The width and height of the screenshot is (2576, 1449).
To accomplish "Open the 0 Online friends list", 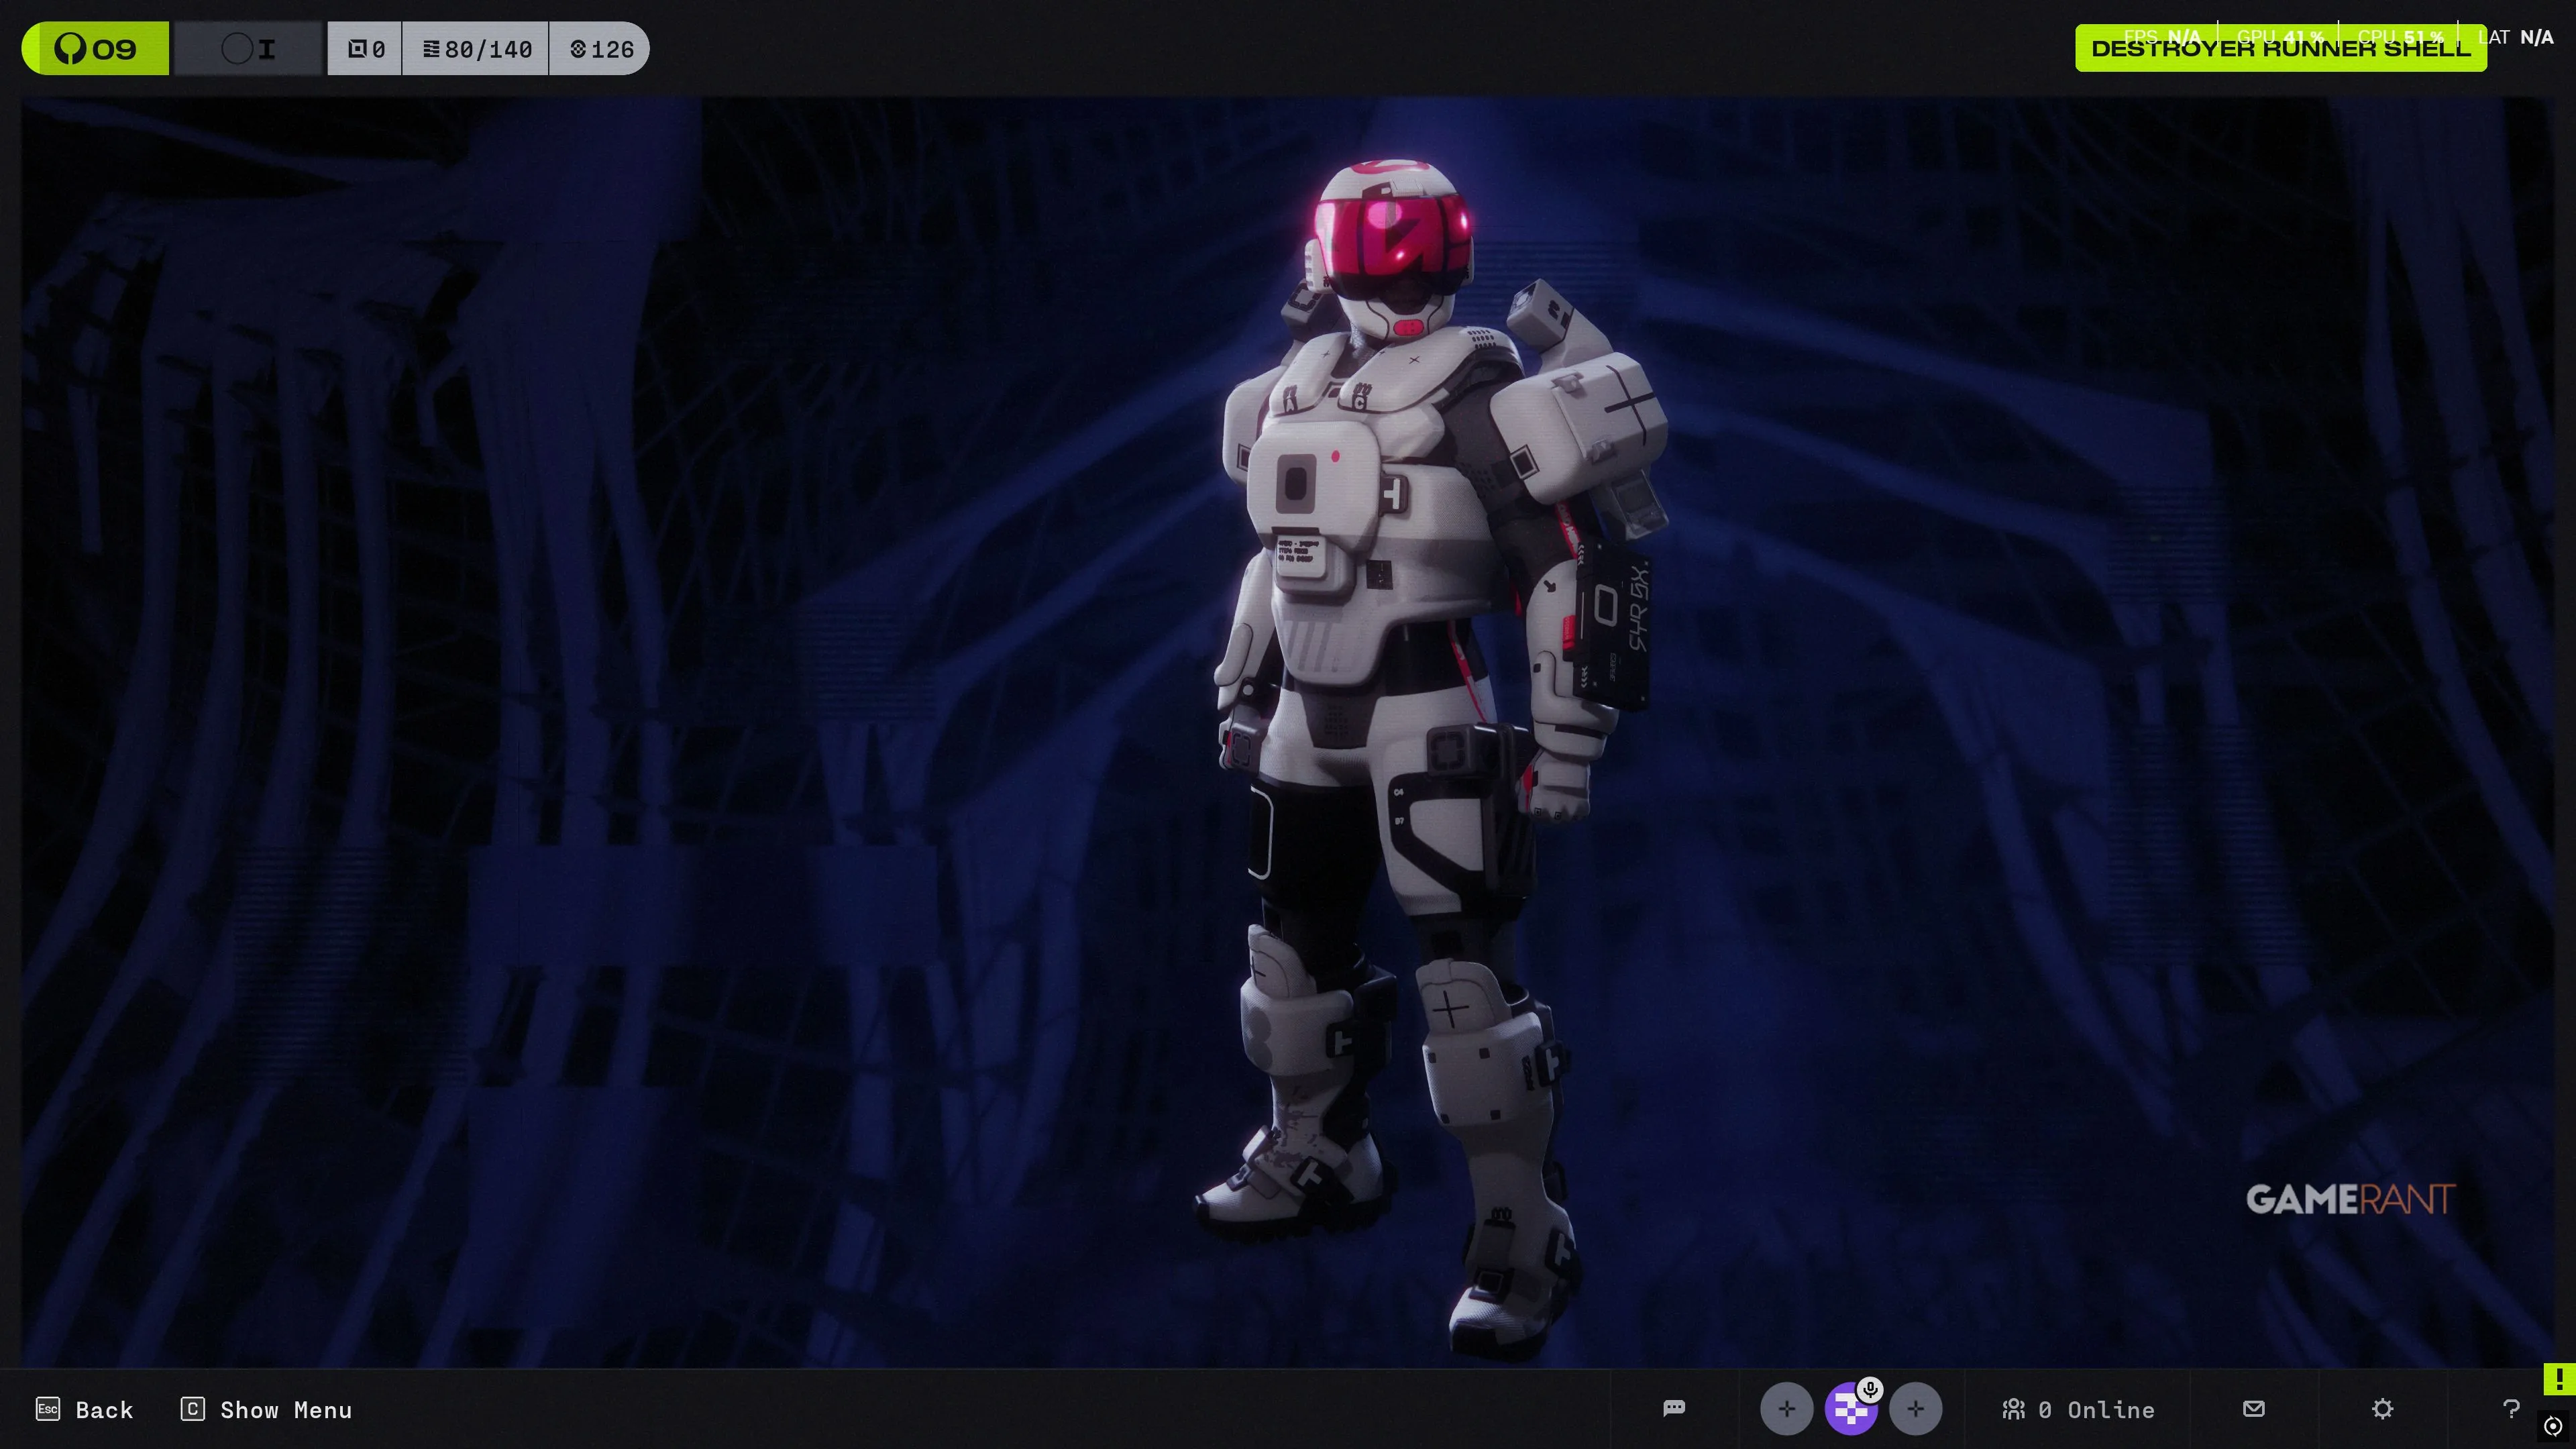I will pyautogui.click(x=2078, y=1409).
